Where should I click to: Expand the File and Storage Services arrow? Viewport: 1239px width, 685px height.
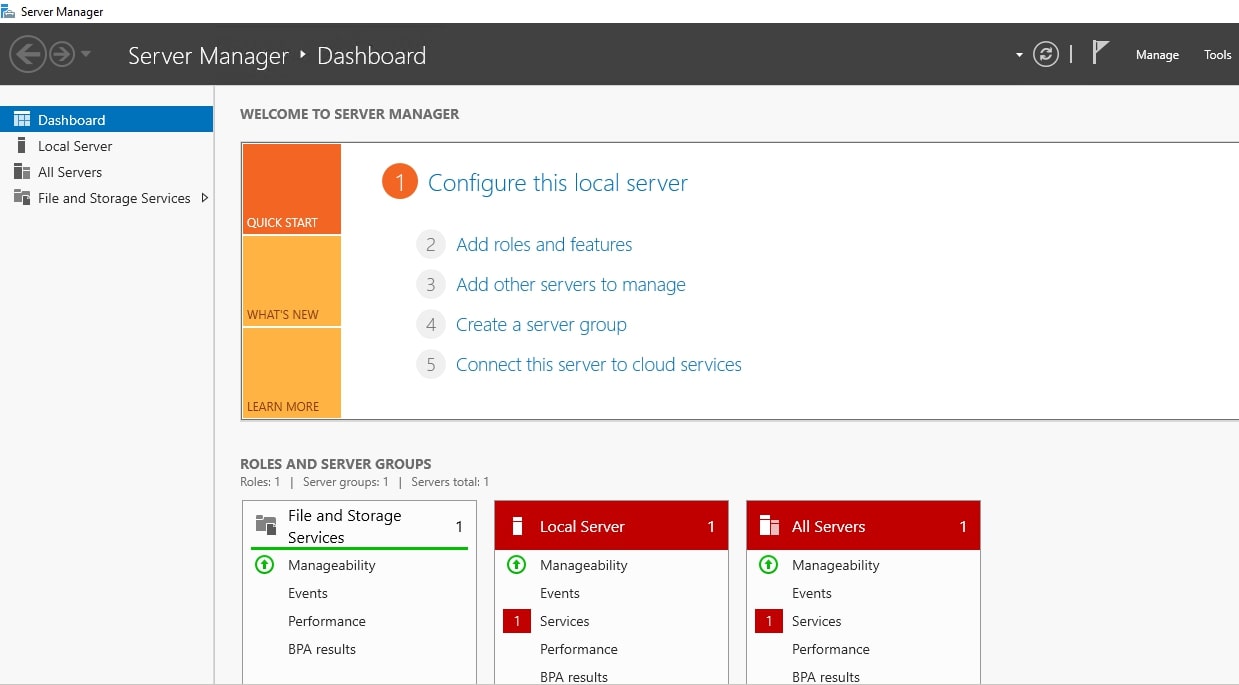tap(205, 198)
